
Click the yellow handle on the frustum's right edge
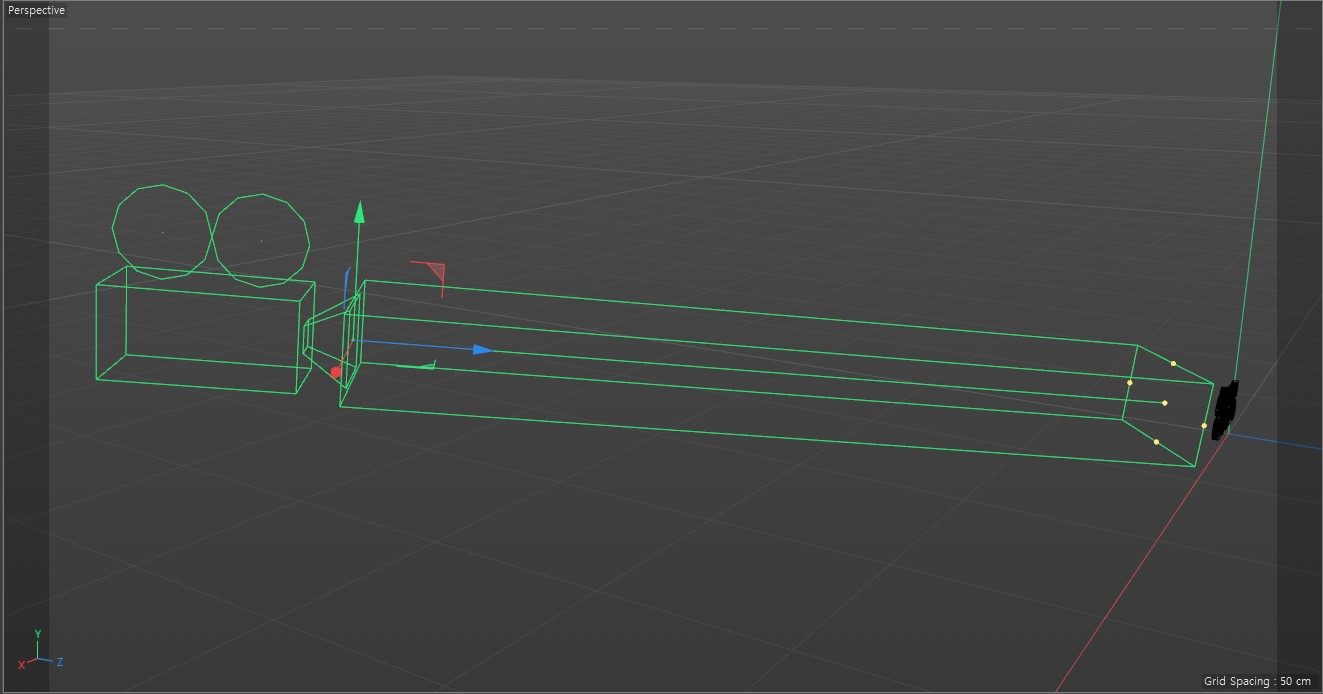tap(1204, 426)
